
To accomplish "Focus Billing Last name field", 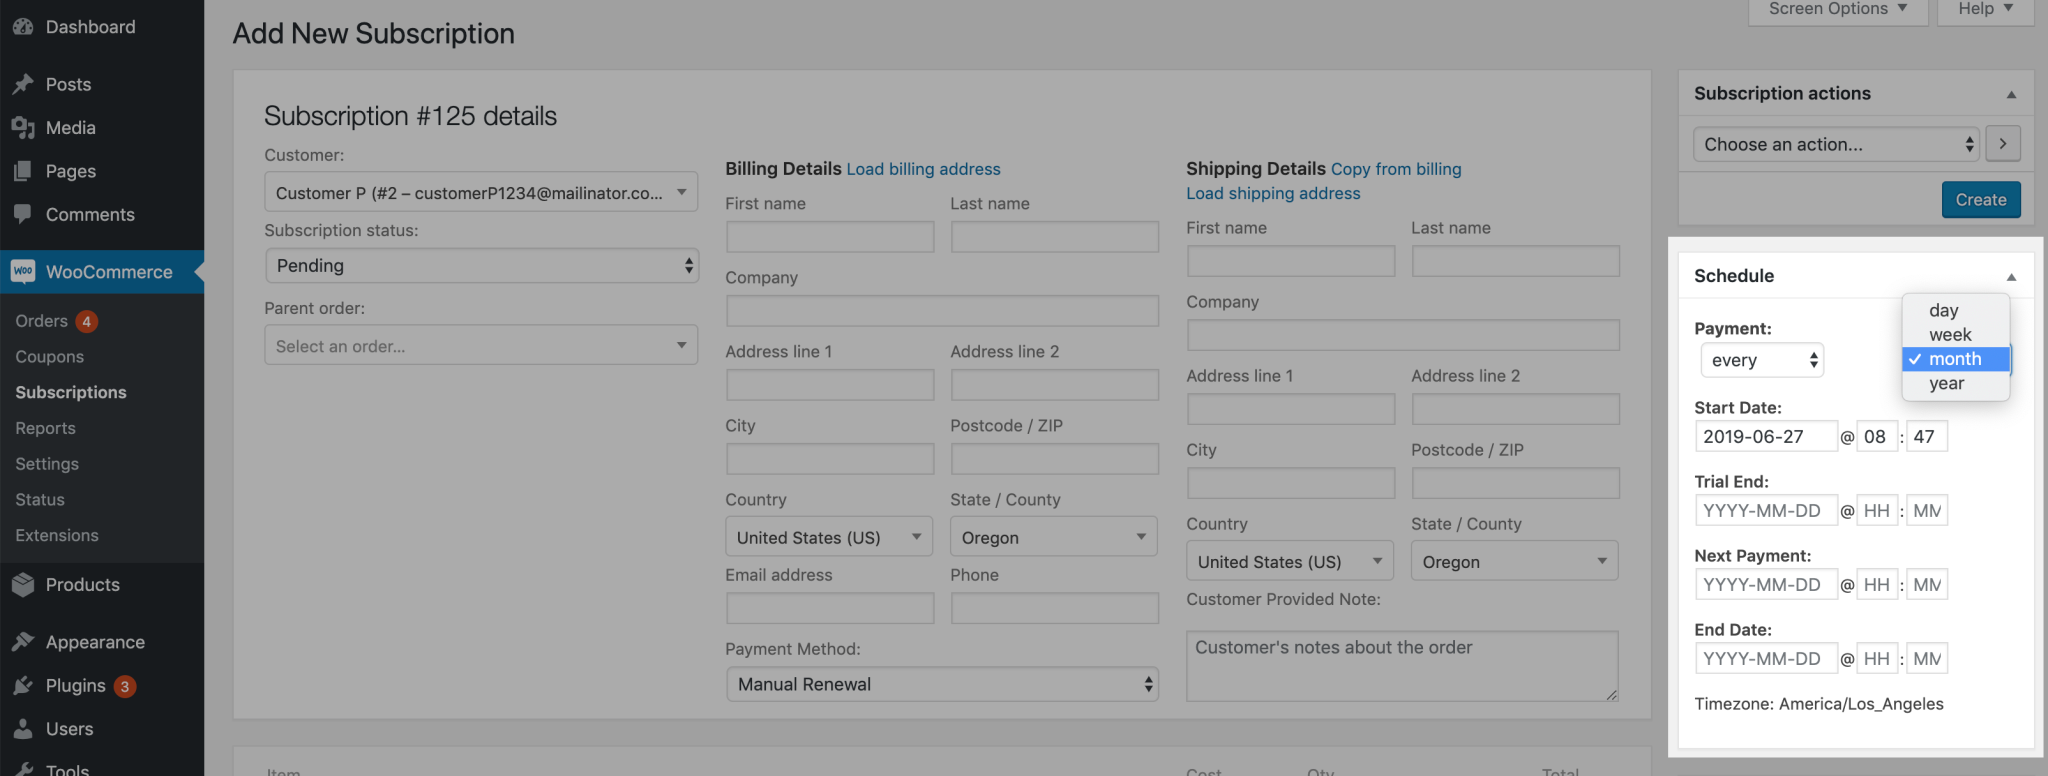I will [x=1055, y=237].
